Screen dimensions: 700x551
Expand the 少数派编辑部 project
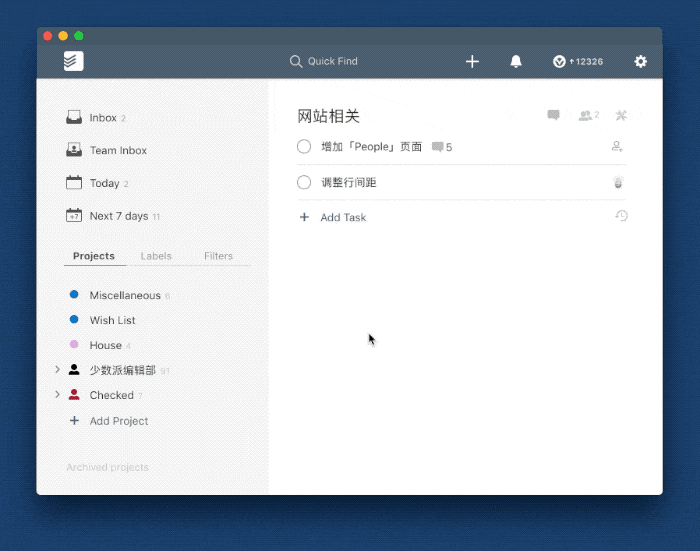pyautogui.click(x=57, y=370)
